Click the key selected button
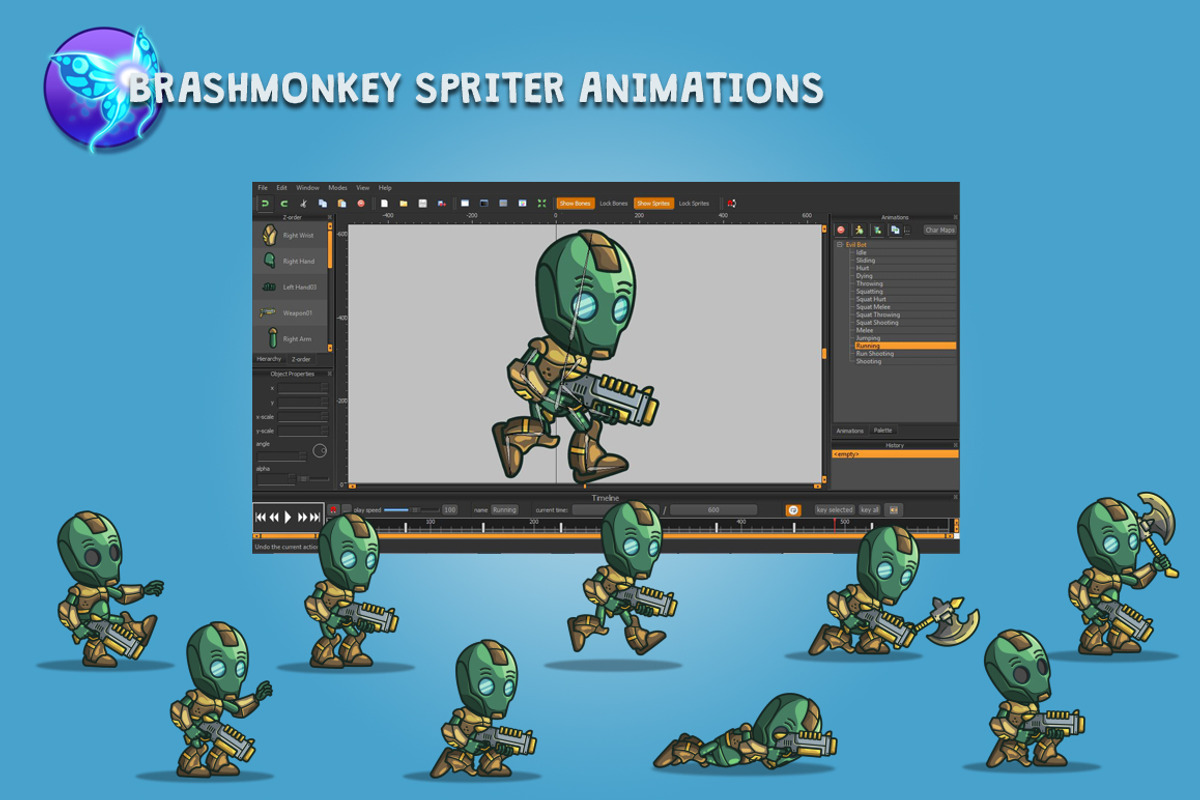The width and height of the screenshot is (1200, 800). click(x=835, y=510)
